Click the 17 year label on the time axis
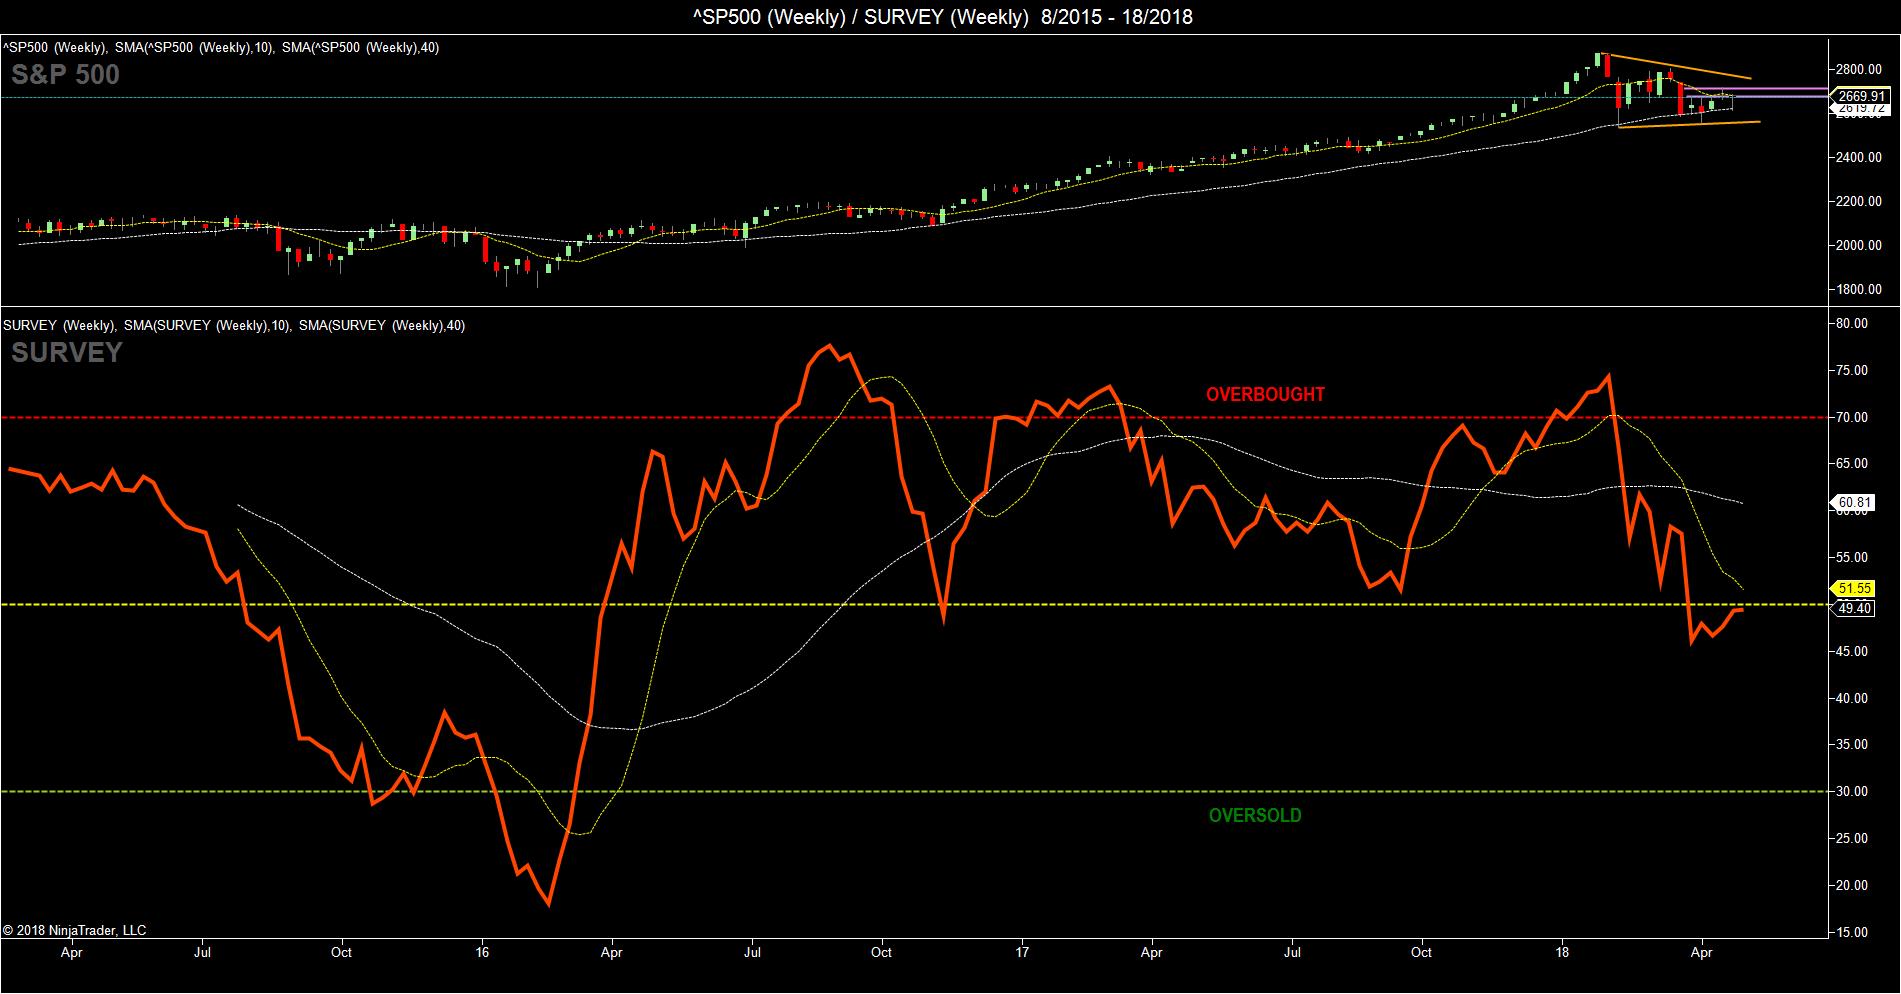The height and width of the screenshot is (994, 1901). (1022, 953)
